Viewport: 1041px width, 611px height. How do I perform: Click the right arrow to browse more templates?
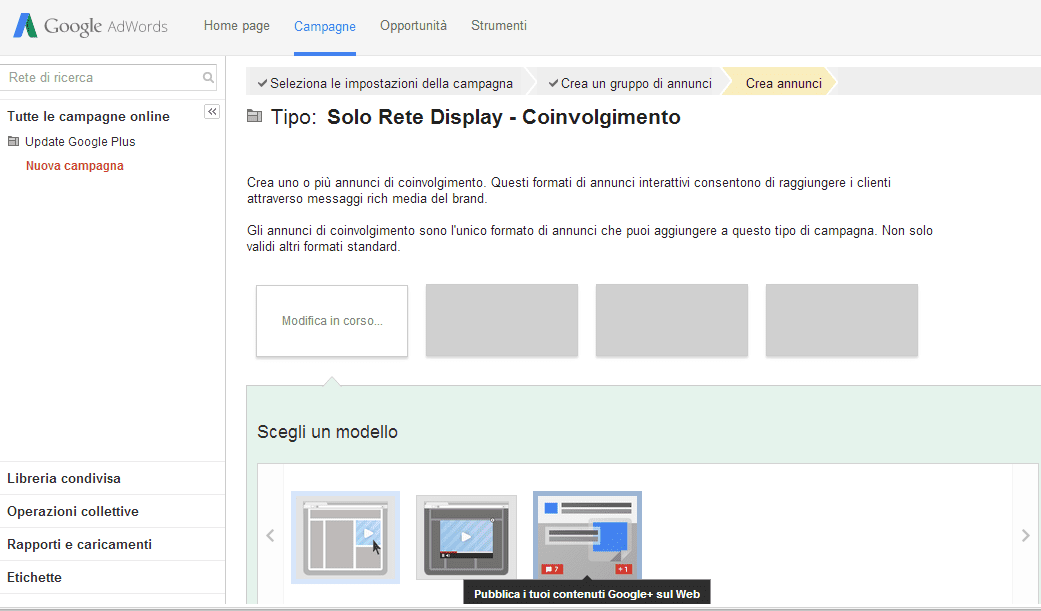pos(1025,535)
